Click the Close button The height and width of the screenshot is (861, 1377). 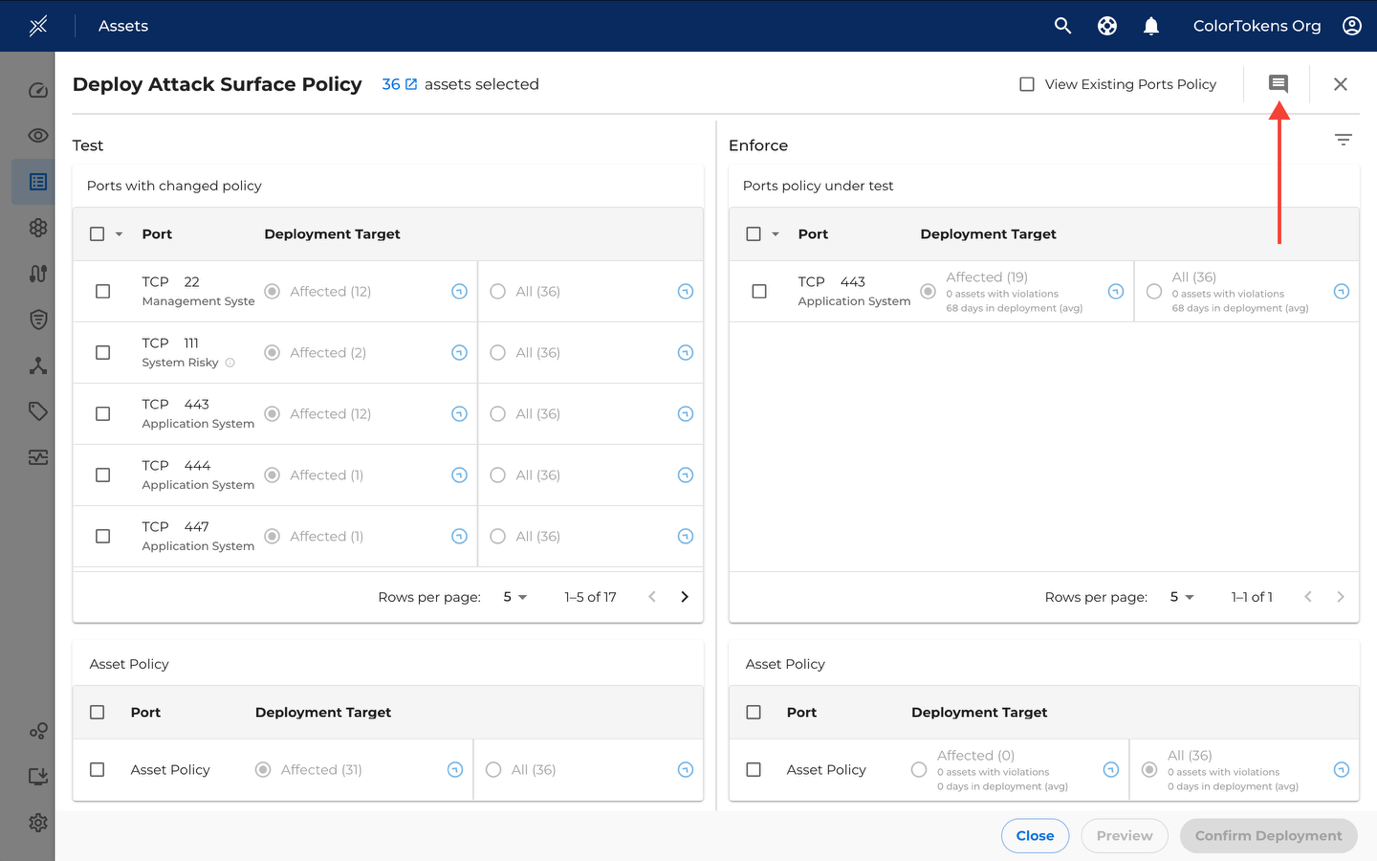click(1035, 836)
